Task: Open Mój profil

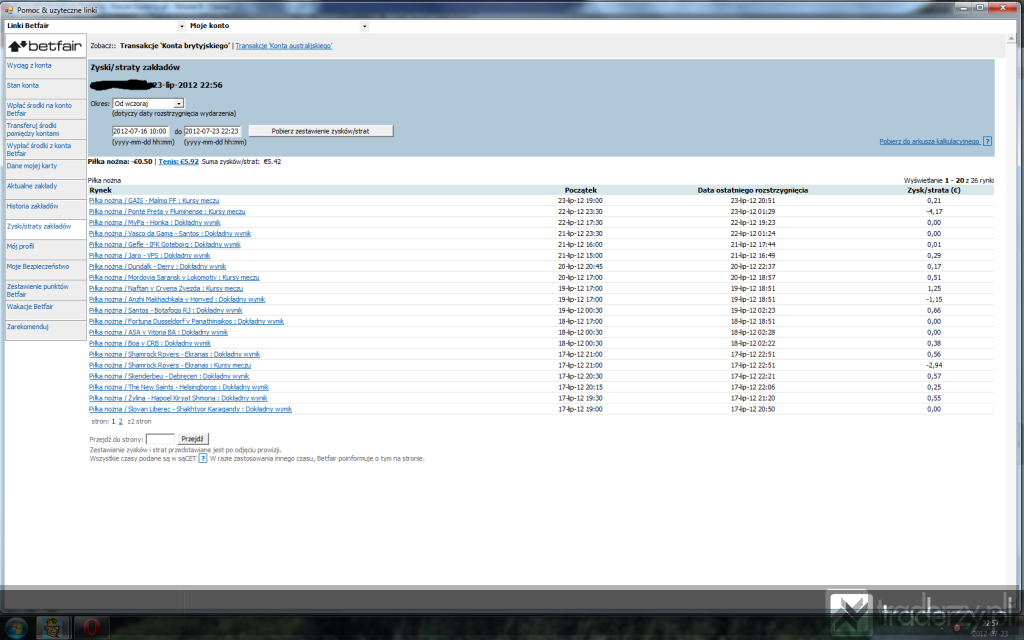Action: [20, 246]
